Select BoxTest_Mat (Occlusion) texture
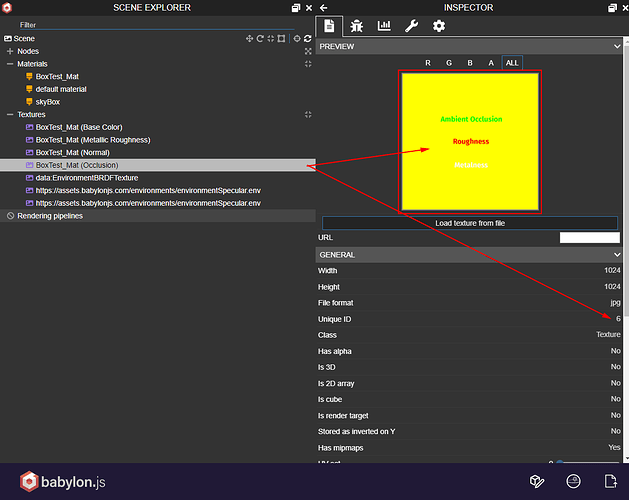This screenshot has height=500, width=629. click(x=158, y=165)
